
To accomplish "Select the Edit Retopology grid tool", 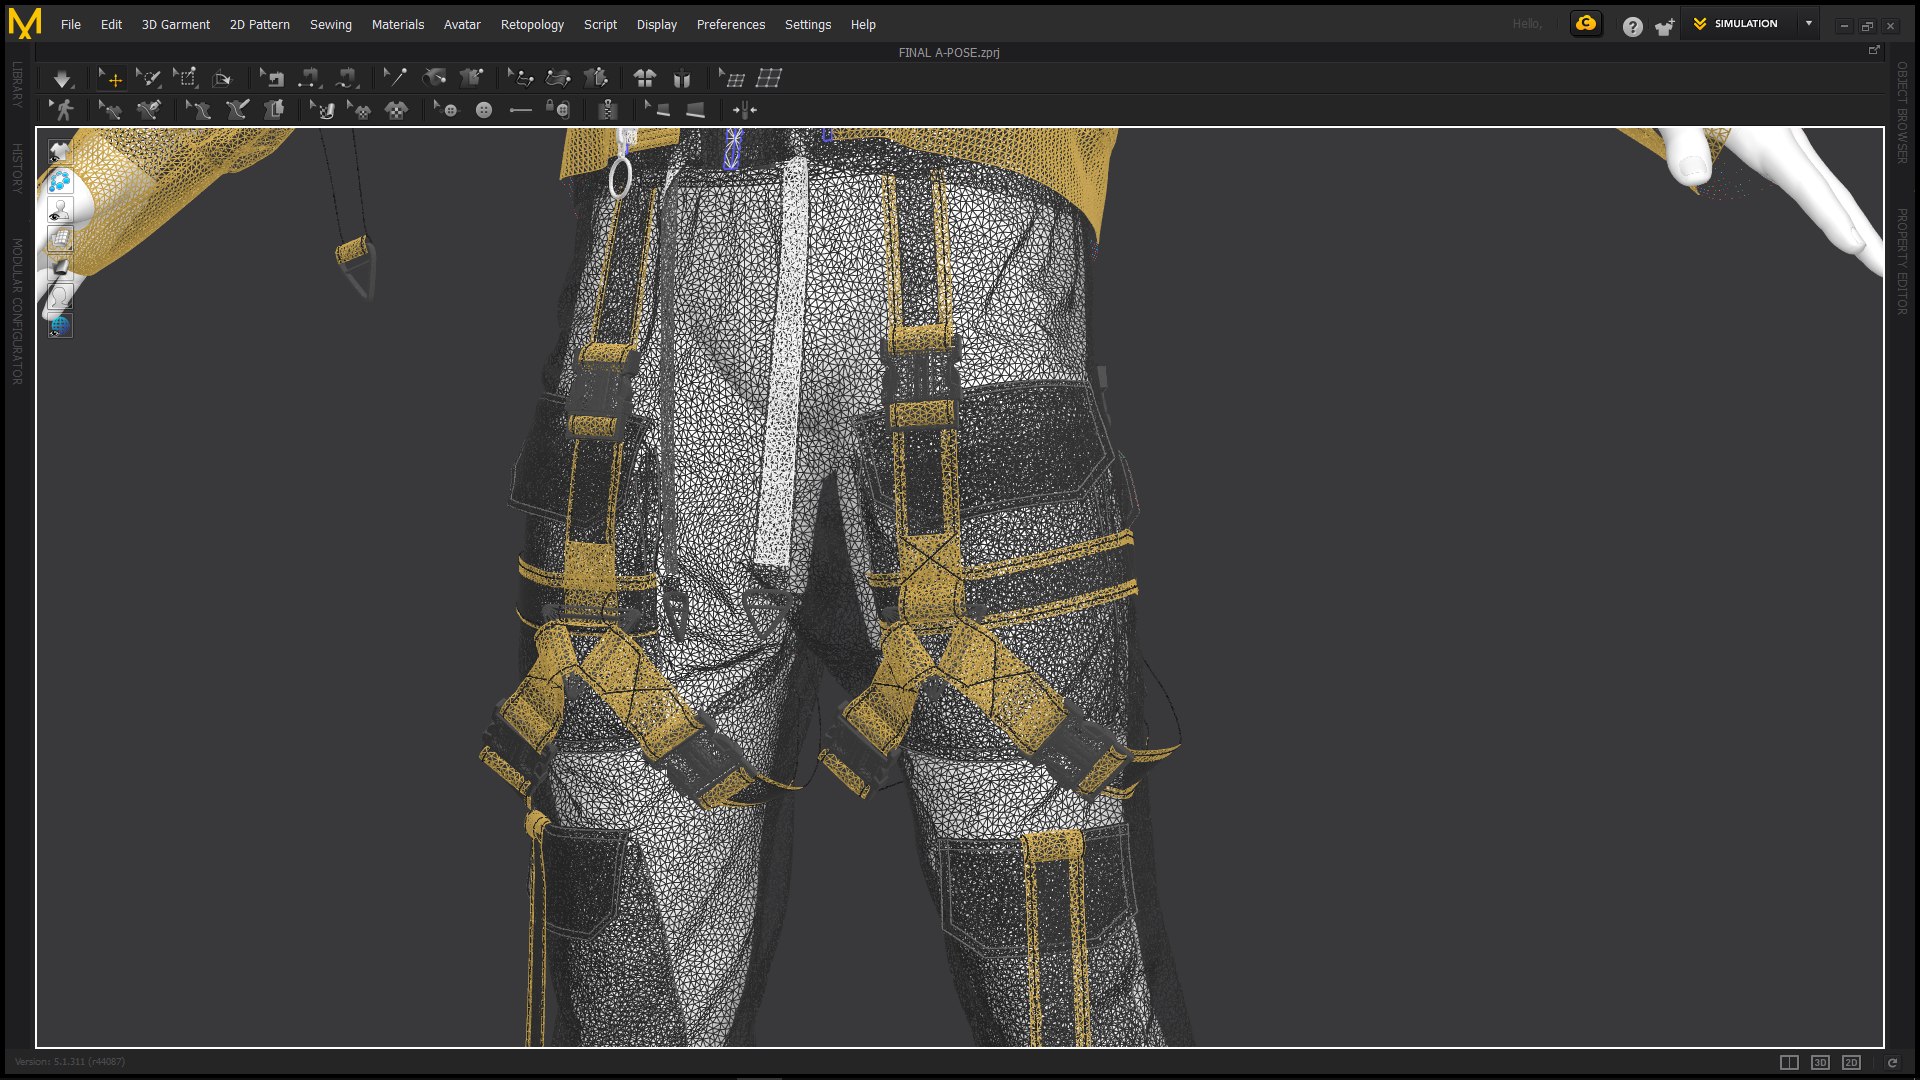I will (x=732, y=78).
